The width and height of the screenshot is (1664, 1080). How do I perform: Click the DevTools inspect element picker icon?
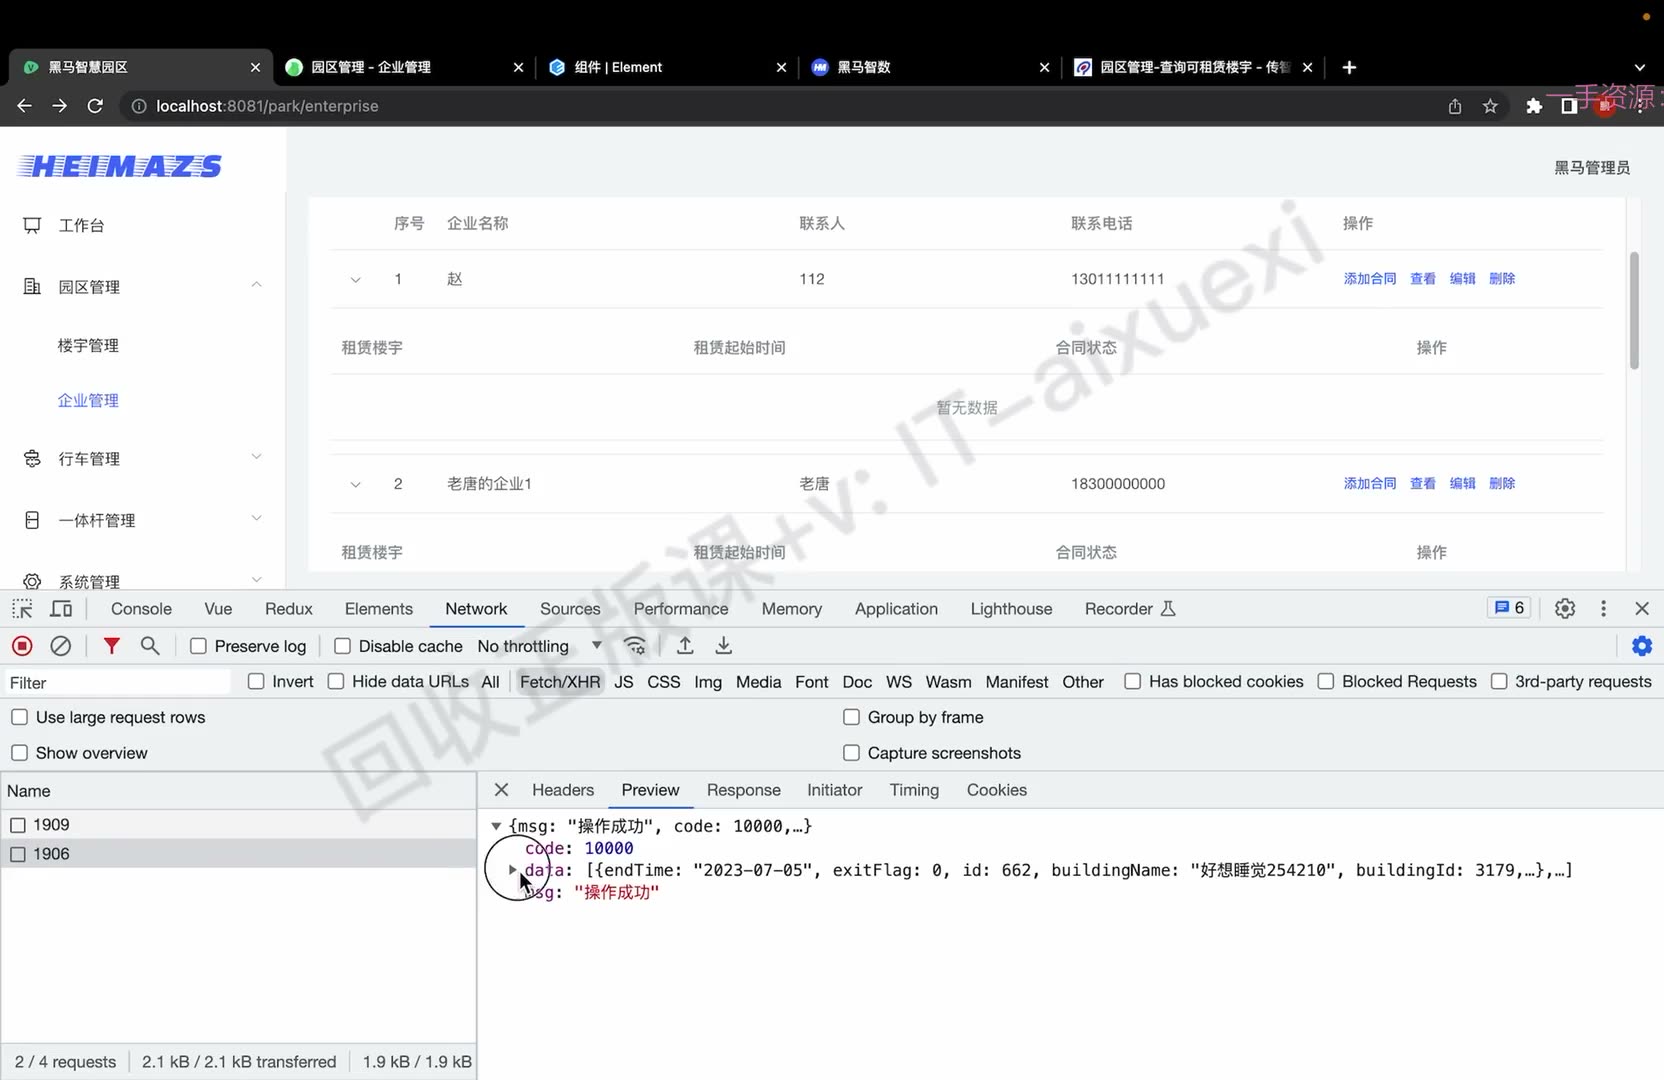click(22, 609)
